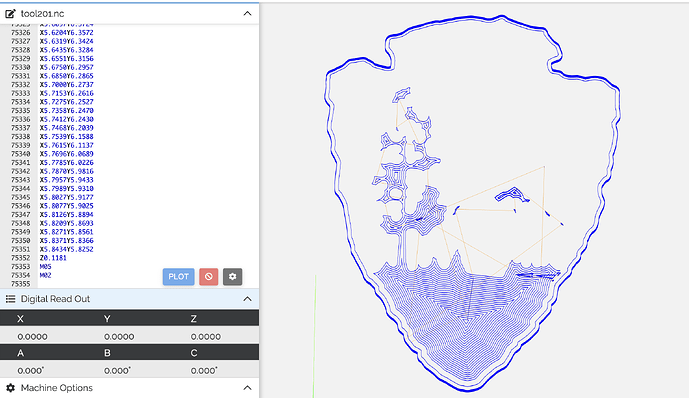Click the arrowhead toolpath outline in viewer
This screenshot has width=689, height=398.
(472, 203)
